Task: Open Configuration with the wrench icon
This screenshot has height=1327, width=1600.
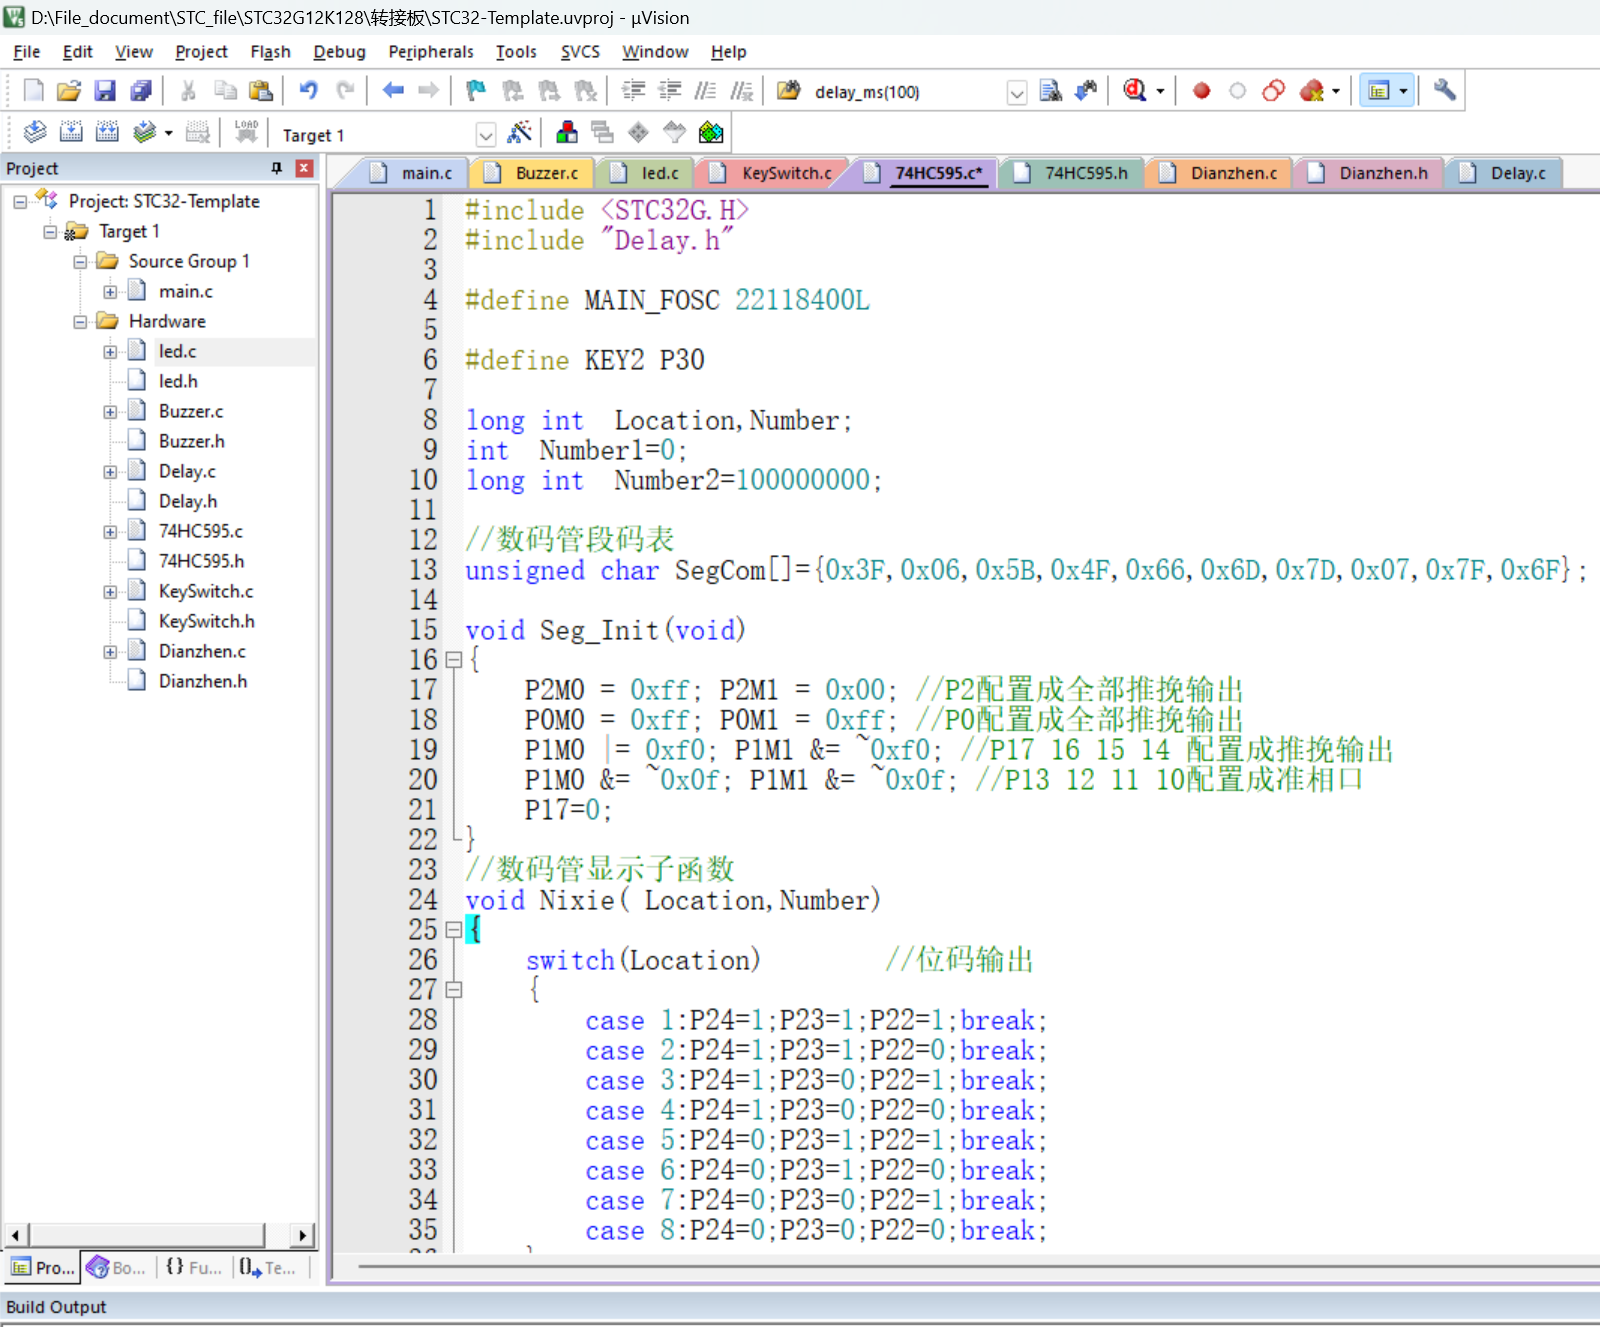Action: pyautogui.click(x=1444, y=91)
